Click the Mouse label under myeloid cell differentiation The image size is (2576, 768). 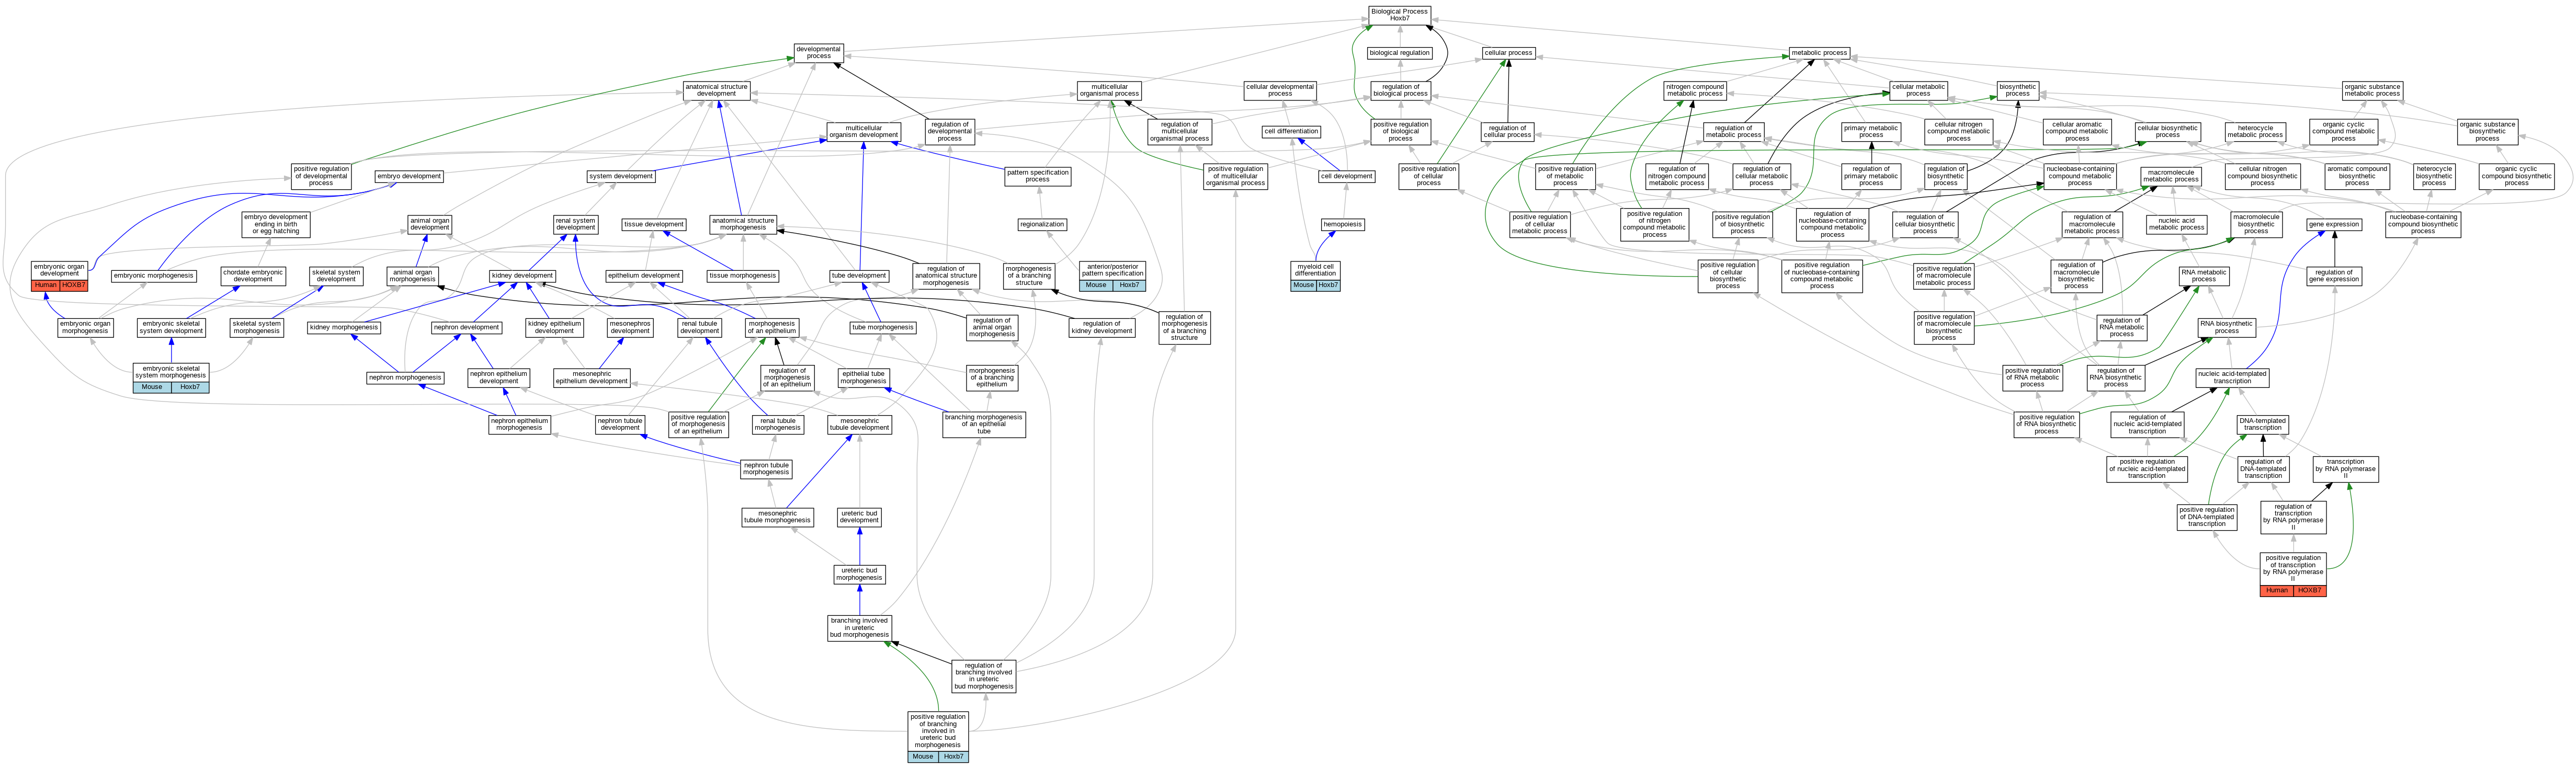tap(1303, 285)
